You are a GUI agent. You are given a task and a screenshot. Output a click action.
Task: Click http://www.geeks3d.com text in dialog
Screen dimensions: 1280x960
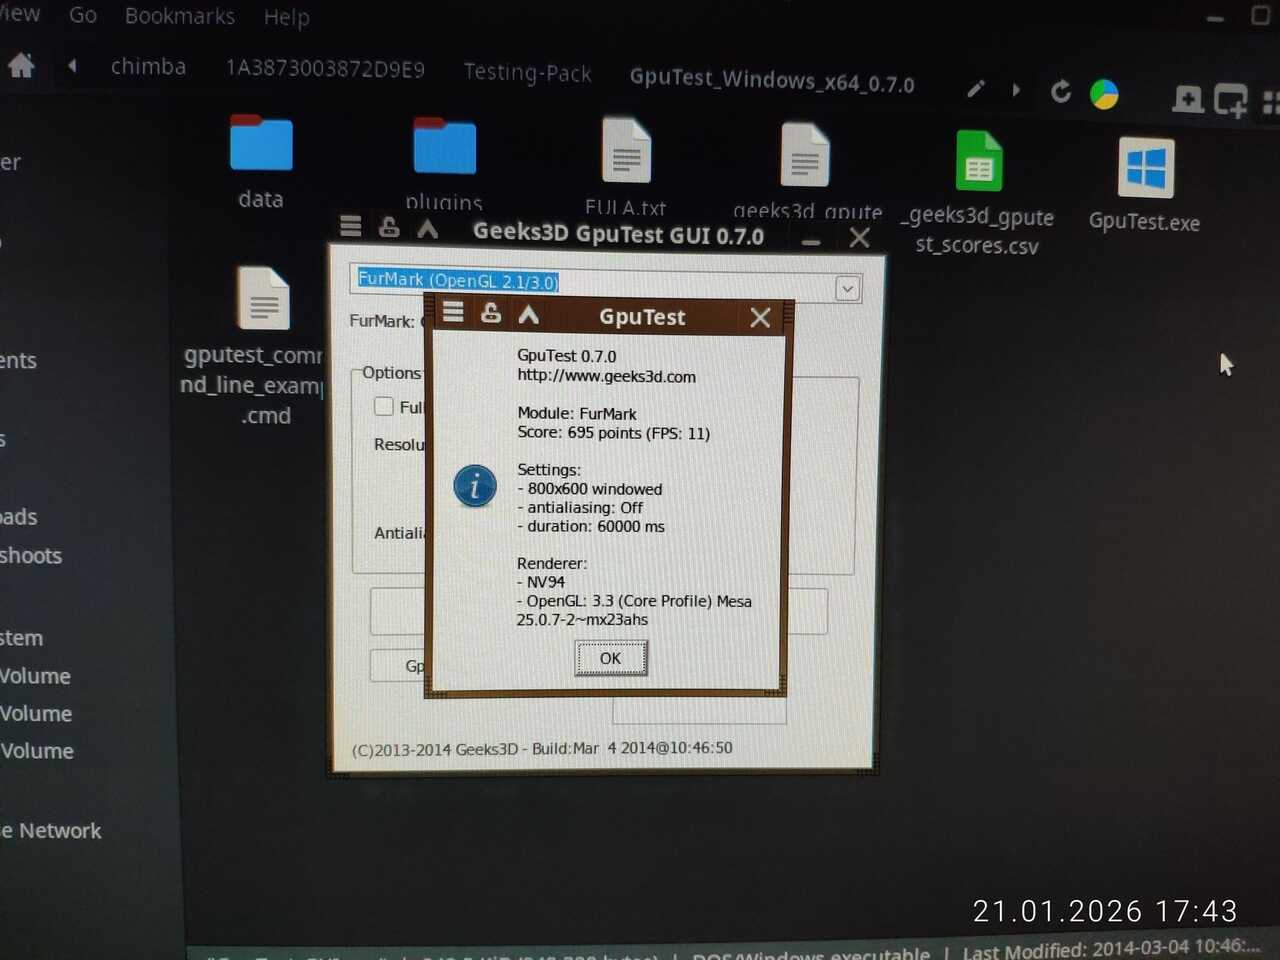tap(606, 377)
